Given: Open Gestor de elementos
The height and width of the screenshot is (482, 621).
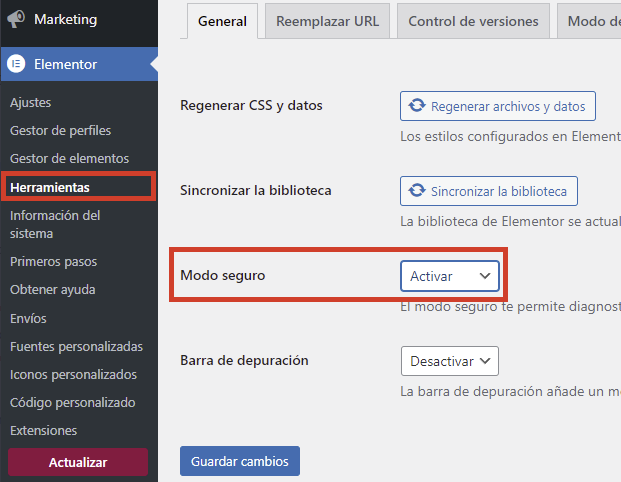Looking at the screenshot, I should click(69, 158).
